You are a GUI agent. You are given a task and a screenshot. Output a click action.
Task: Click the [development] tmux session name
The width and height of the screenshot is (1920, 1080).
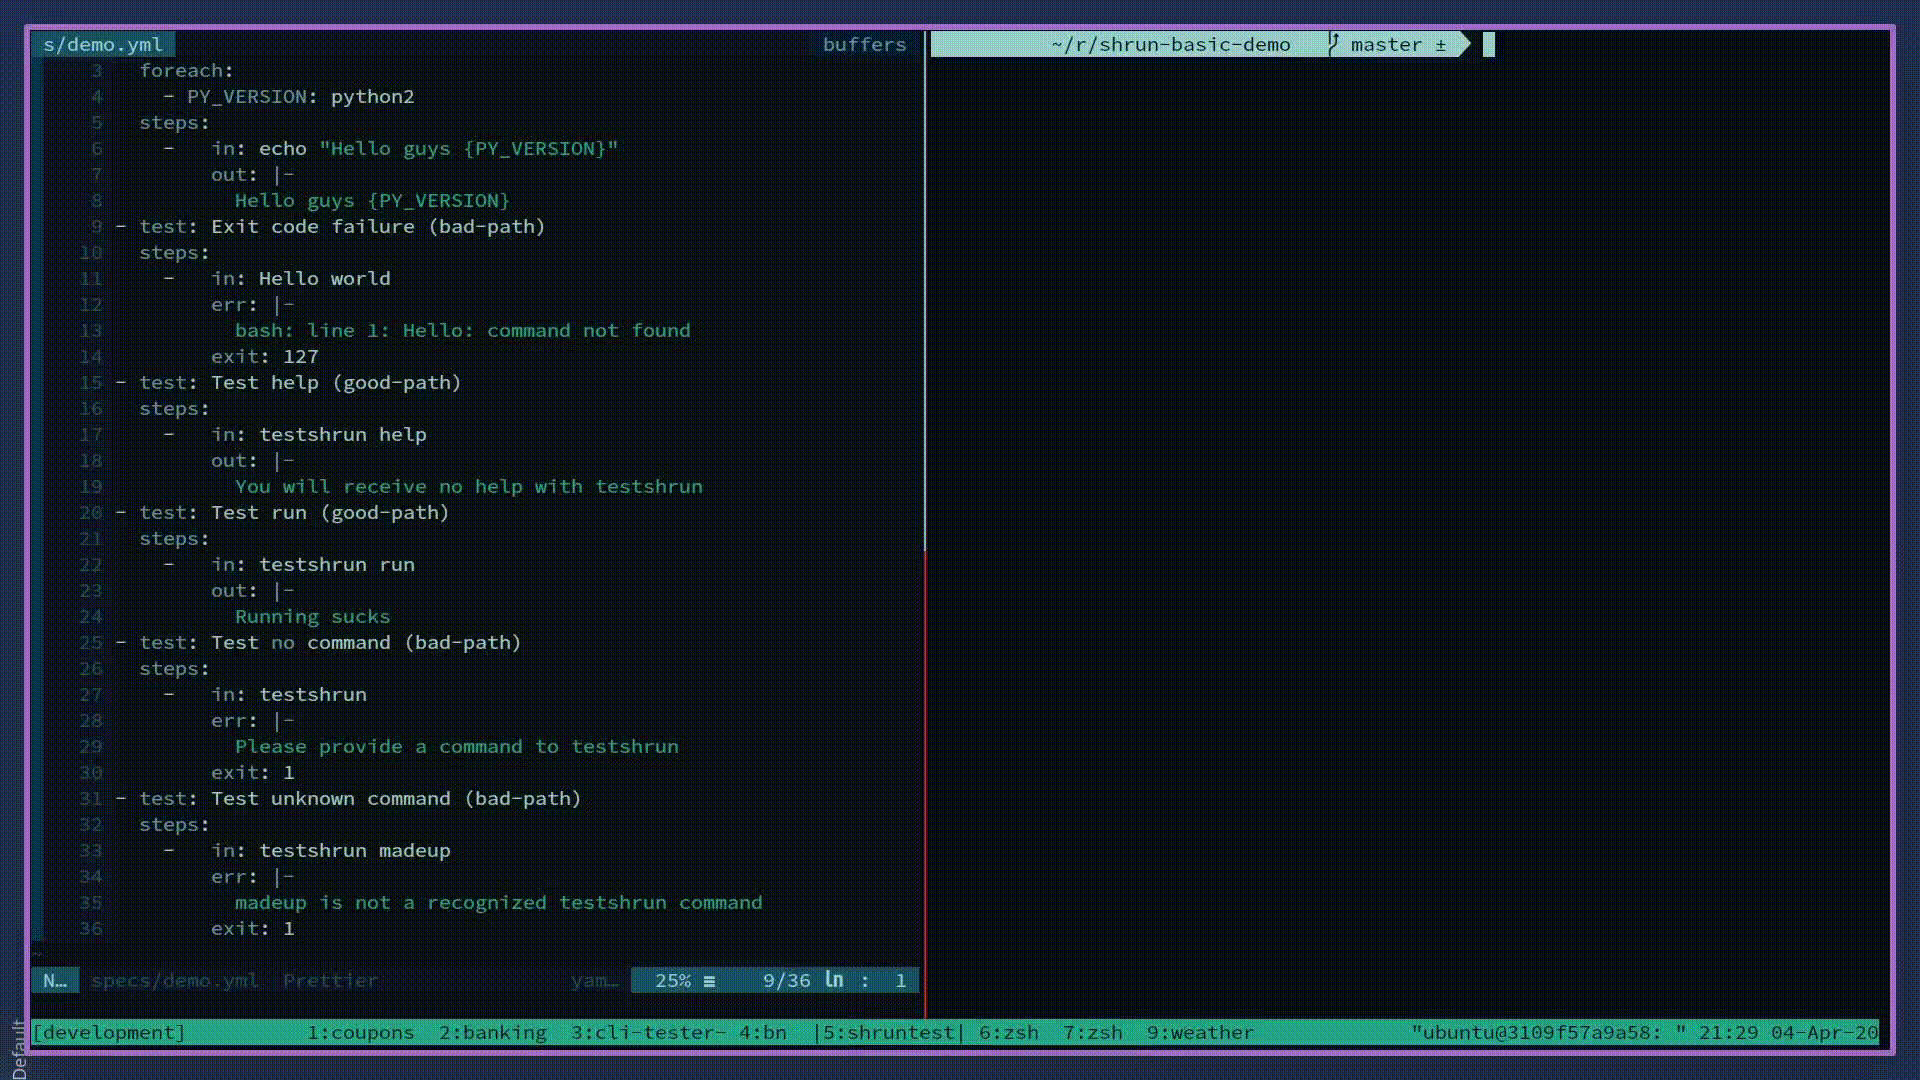click(x=109, y=1033)
